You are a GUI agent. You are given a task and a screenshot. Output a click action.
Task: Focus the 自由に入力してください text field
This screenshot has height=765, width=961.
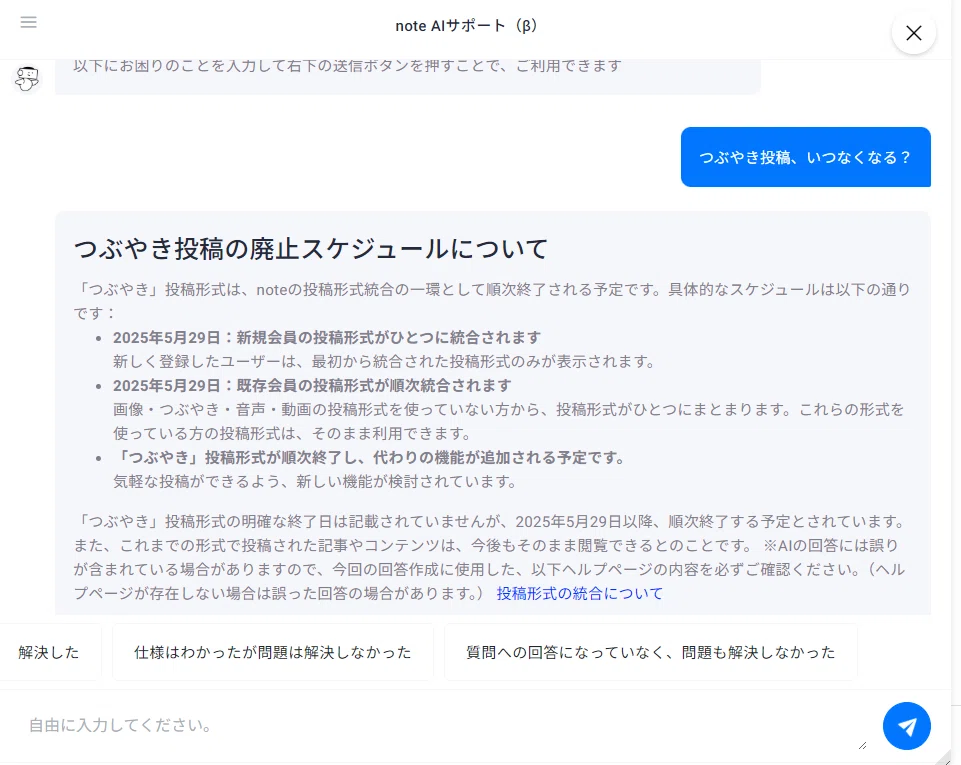(443, 726)
